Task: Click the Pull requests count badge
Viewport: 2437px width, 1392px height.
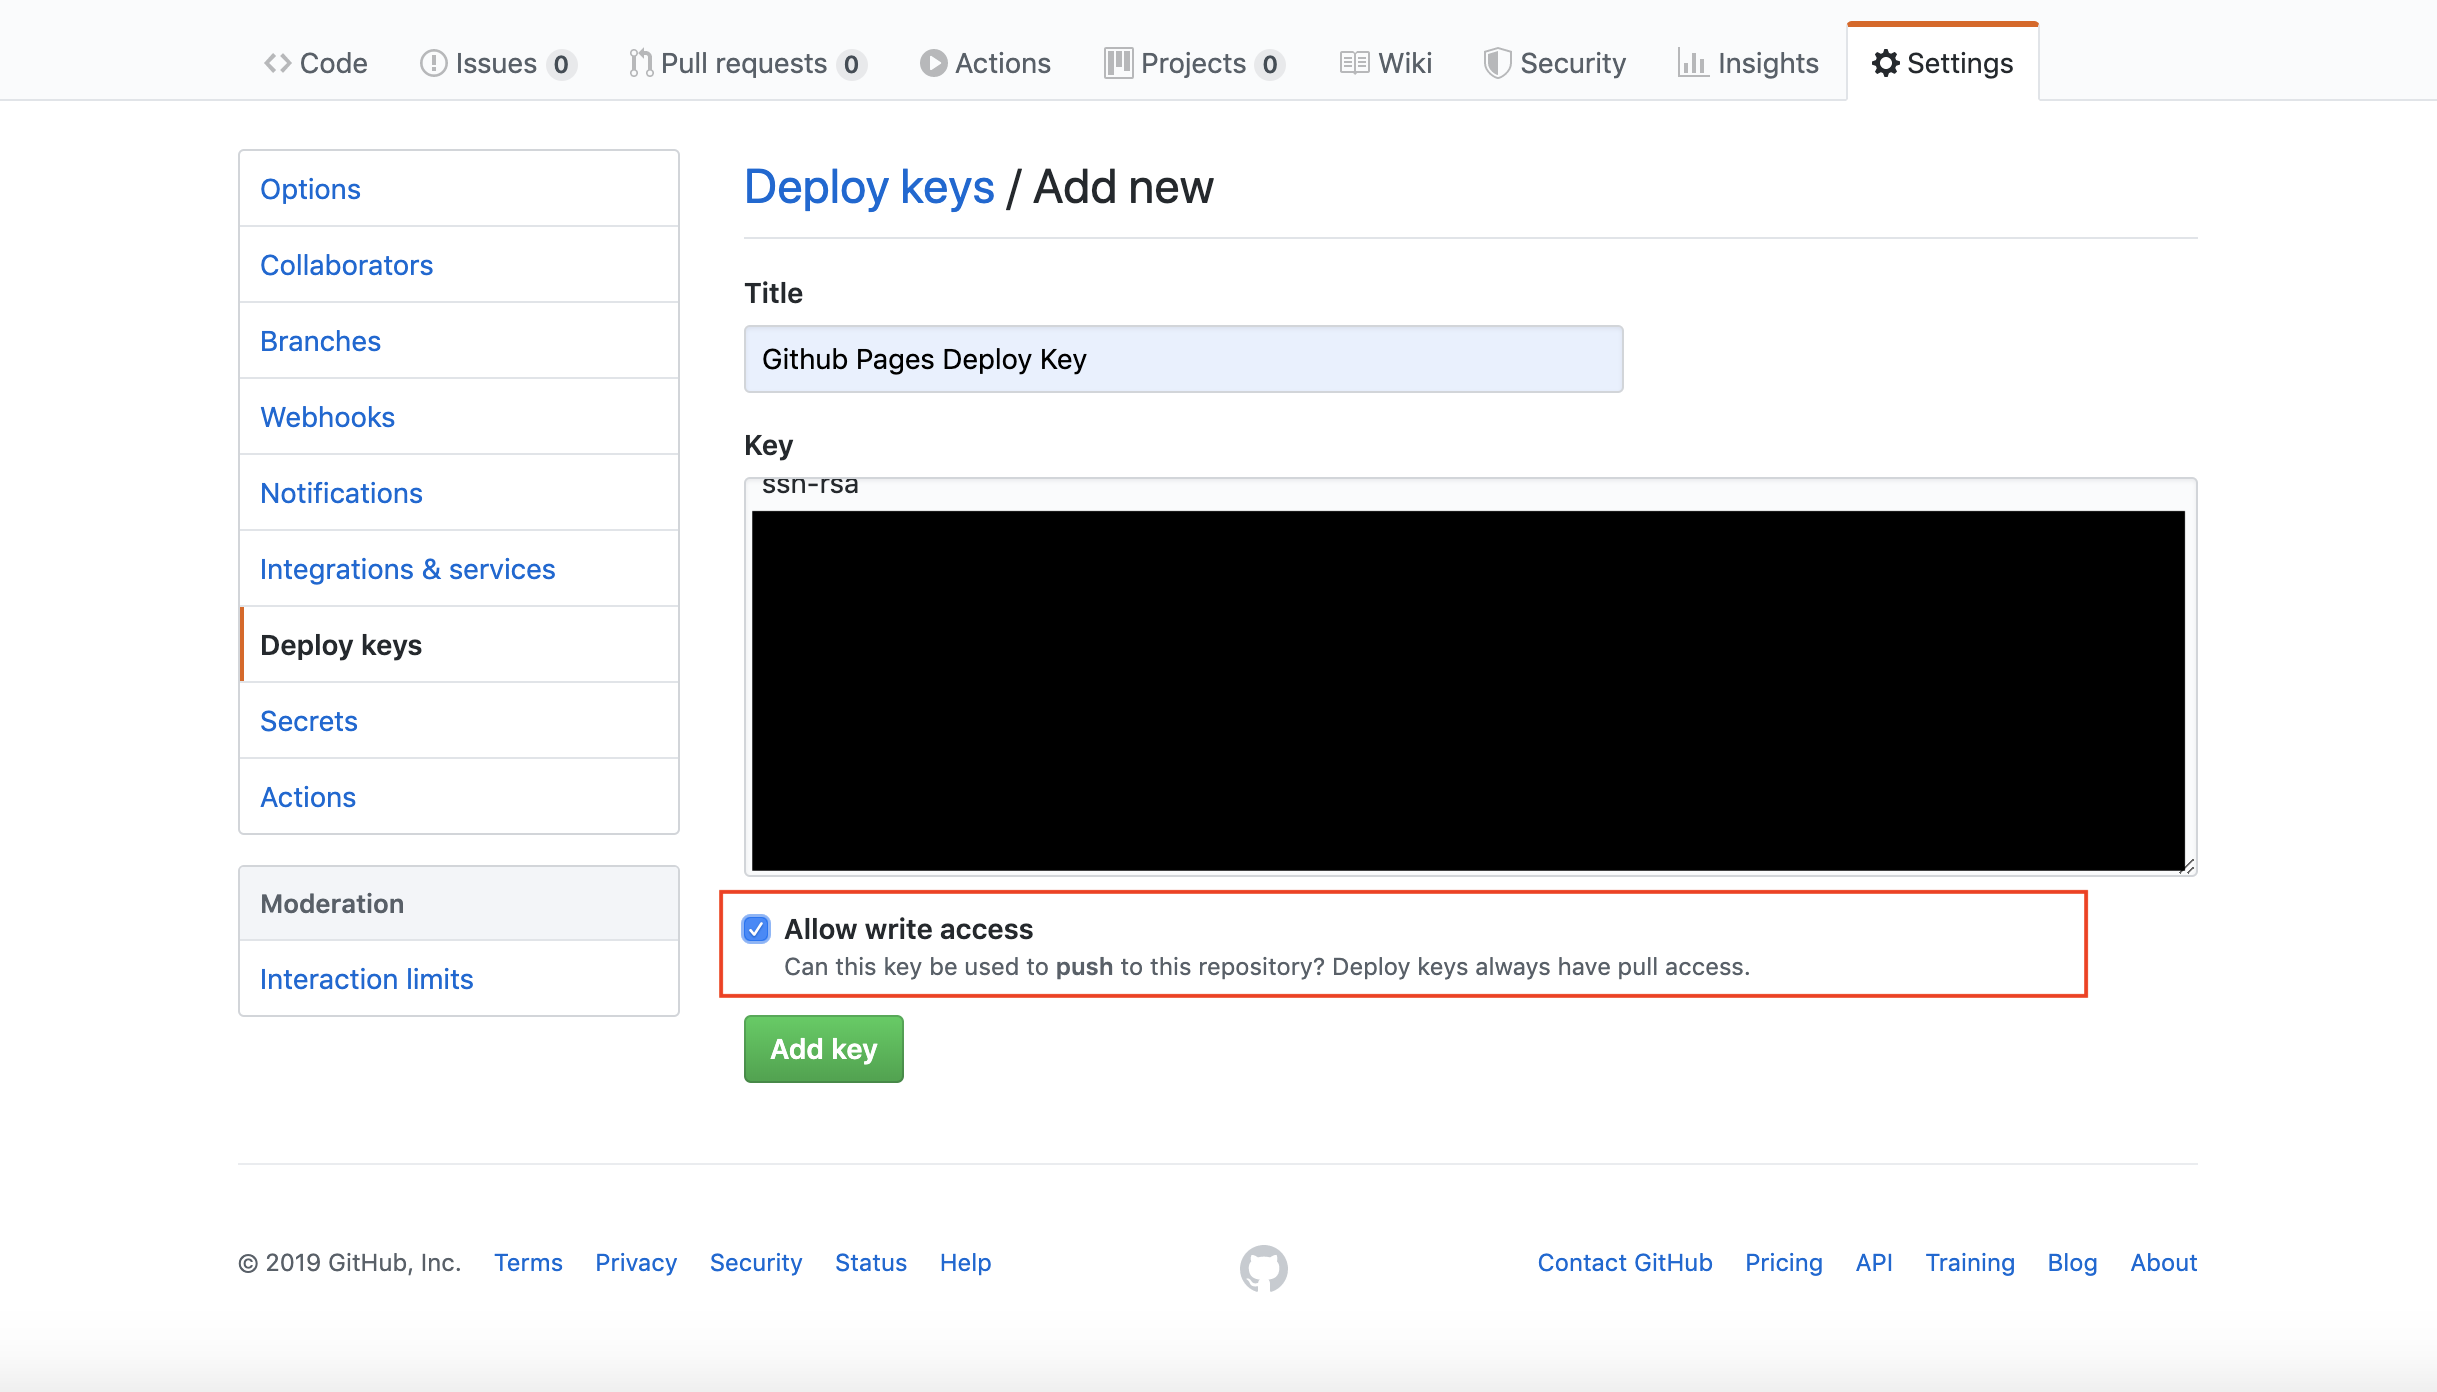Action: 851,64
